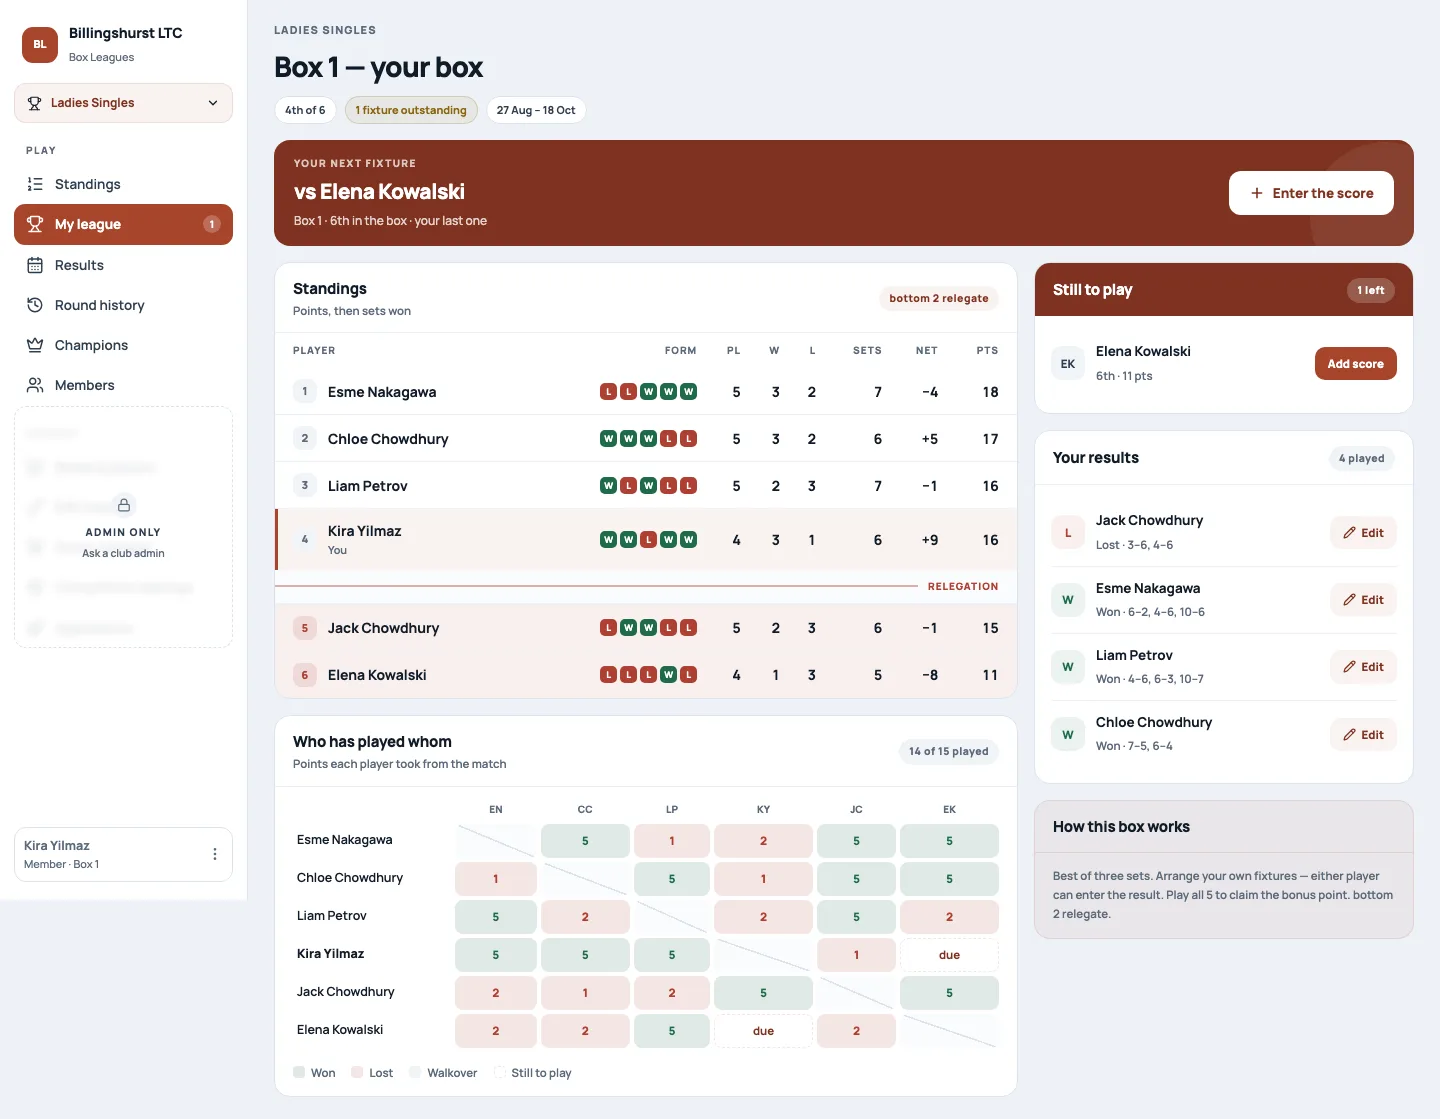This screenshot has width=1440, height=1119.
Task: Click the admin-only lock icon
Action: 124,505
